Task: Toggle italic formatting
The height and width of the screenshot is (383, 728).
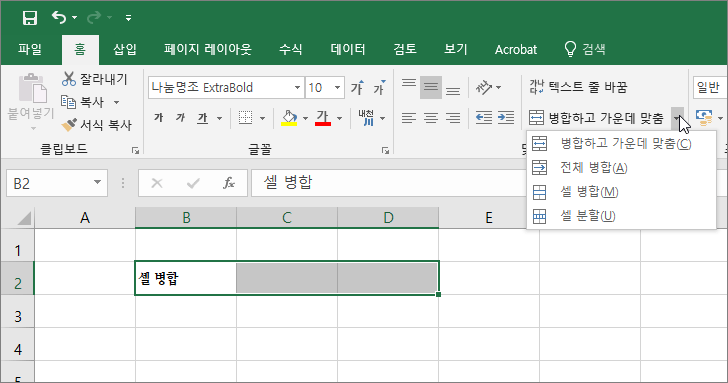Action: tap(180, 118)
